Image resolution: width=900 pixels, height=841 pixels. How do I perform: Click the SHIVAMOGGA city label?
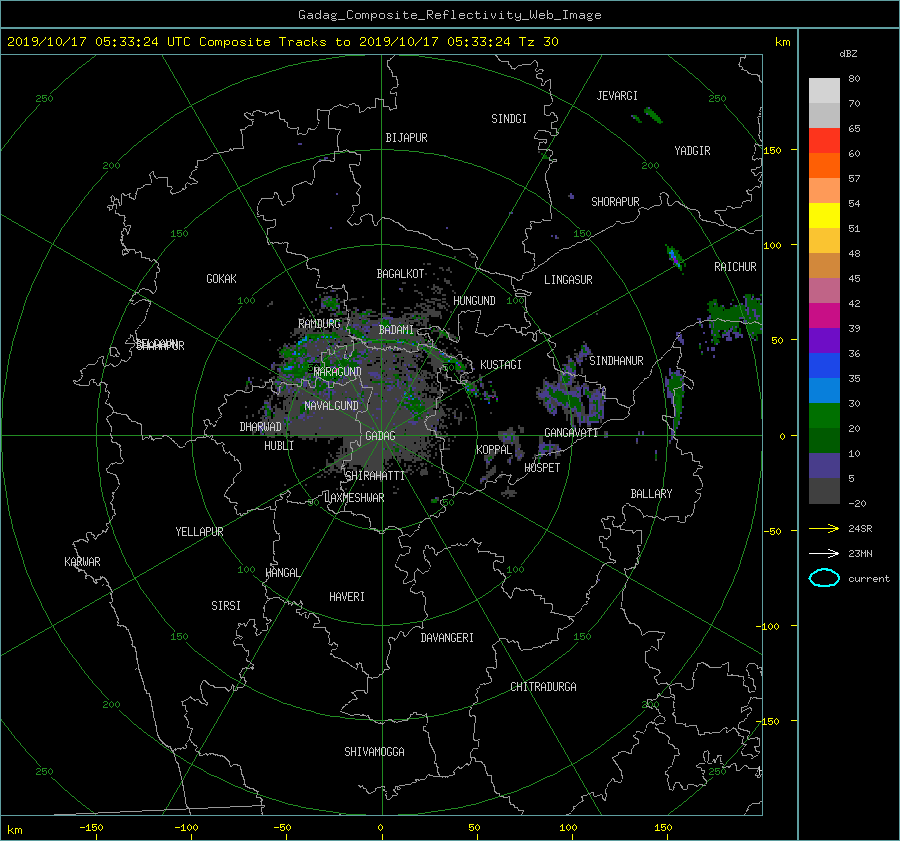374,752
